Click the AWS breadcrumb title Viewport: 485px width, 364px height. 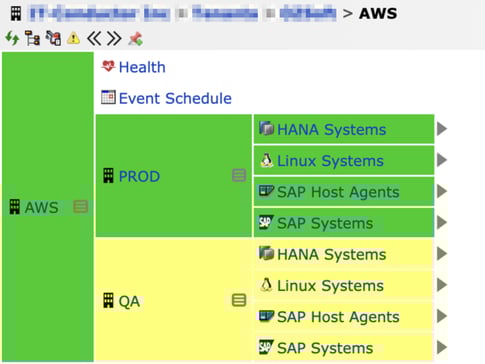[378, 14]
